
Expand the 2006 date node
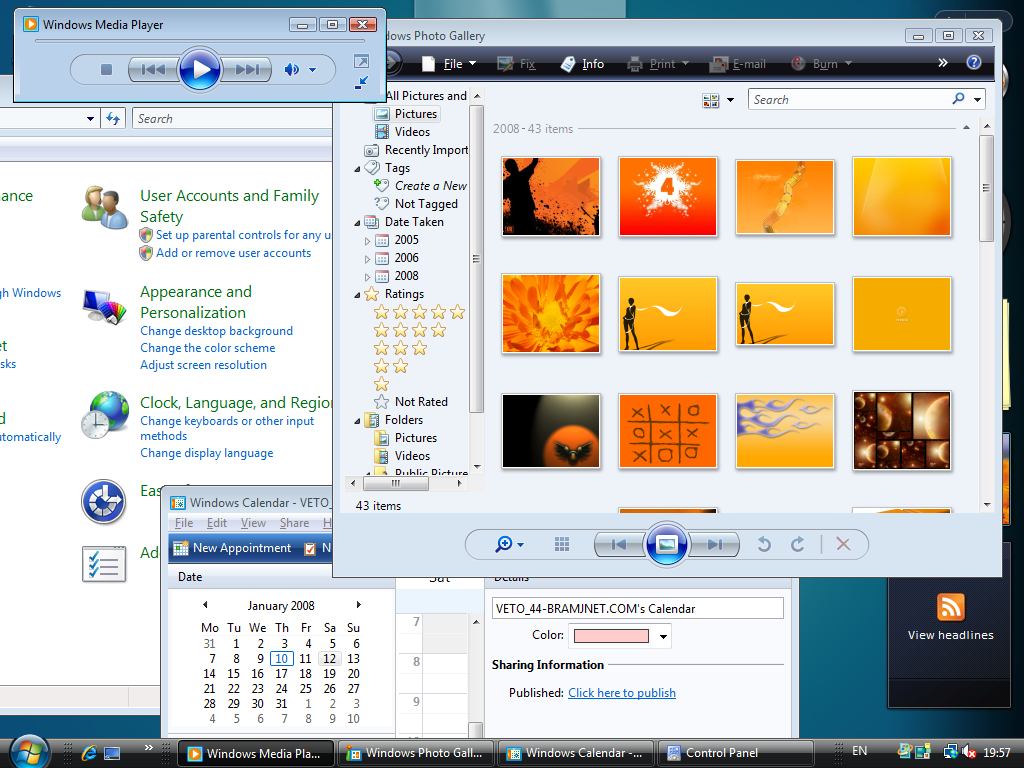[367, 259]
